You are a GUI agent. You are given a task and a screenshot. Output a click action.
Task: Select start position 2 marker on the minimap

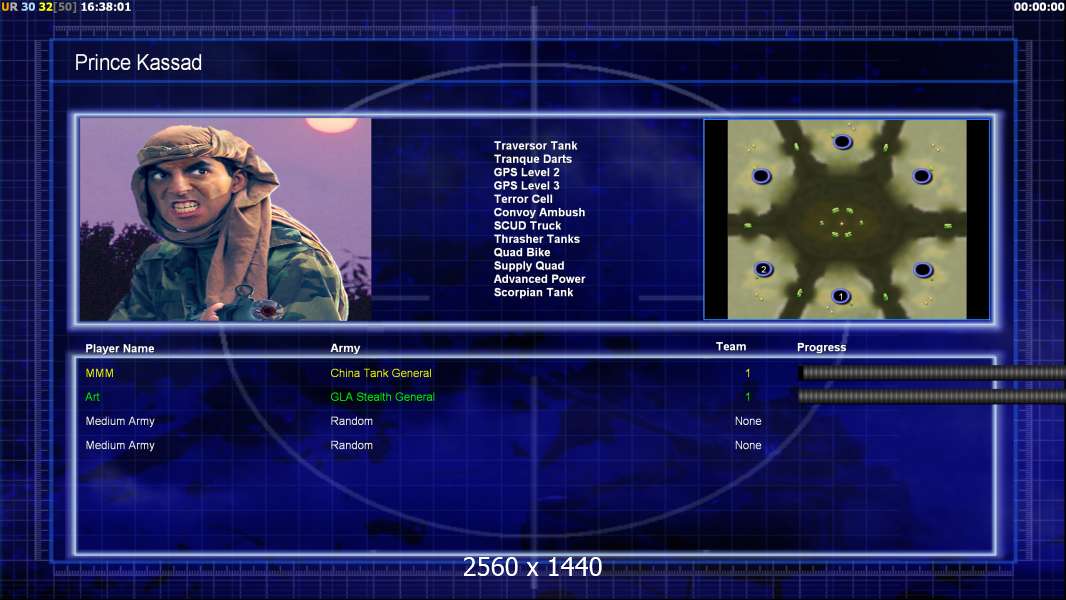click(763, 269)
